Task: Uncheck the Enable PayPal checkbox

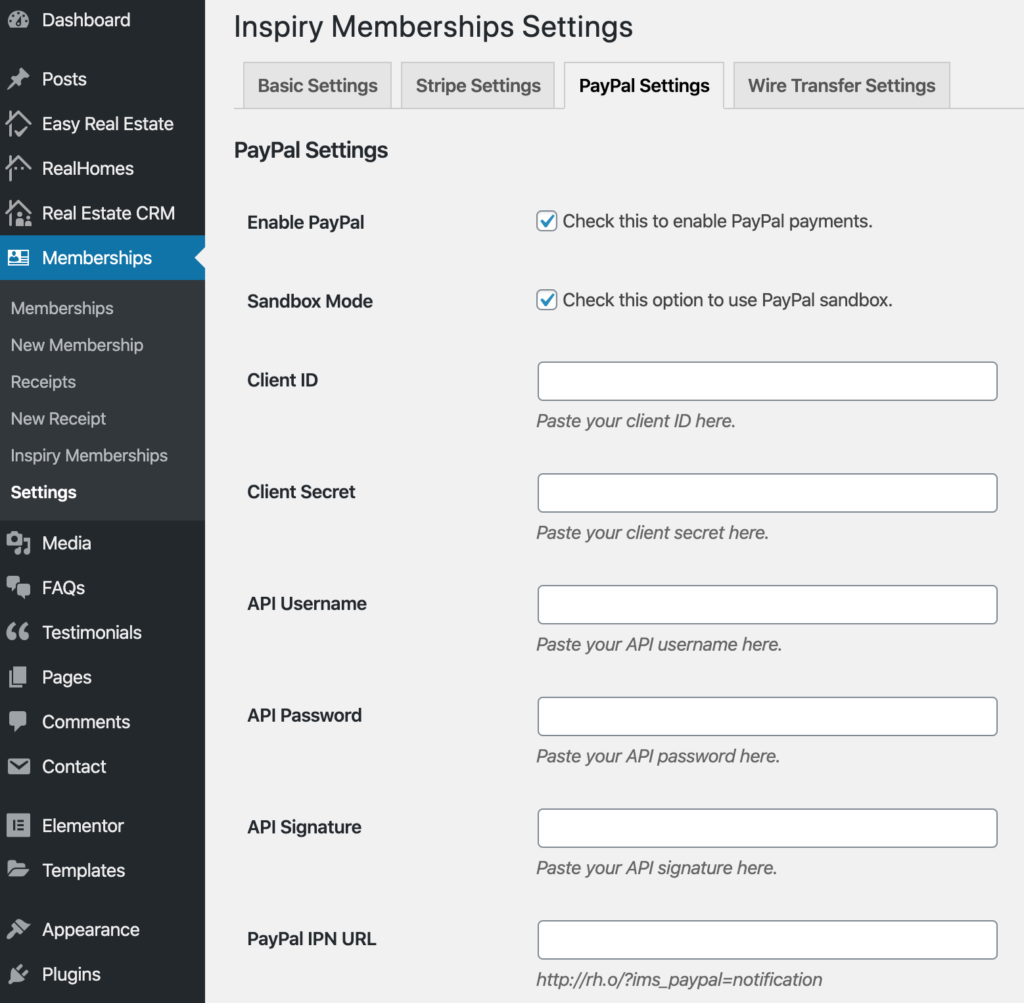Action: [547, 222]
